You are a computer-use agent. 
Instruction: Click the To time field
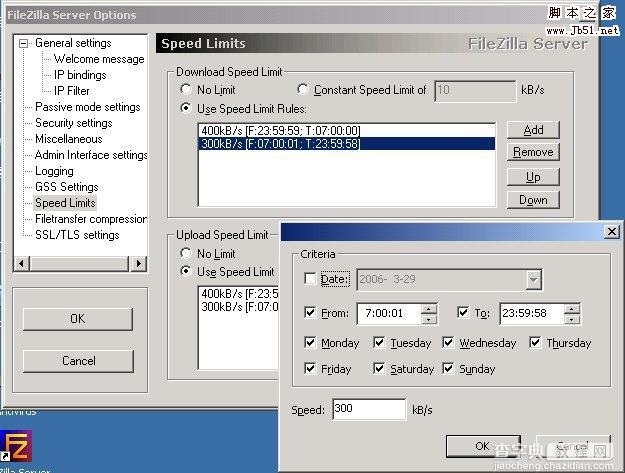[x=531, y=314]
